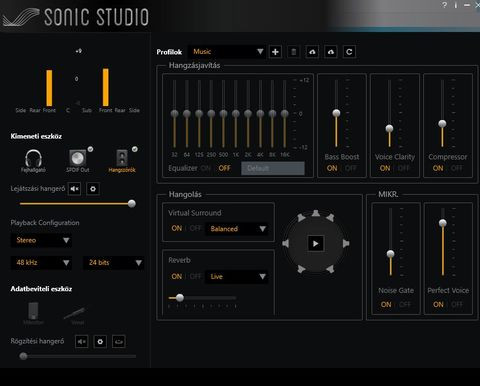Turn Noise Gate ON
The height and width of the screenshot is (386, 480).
386,304
